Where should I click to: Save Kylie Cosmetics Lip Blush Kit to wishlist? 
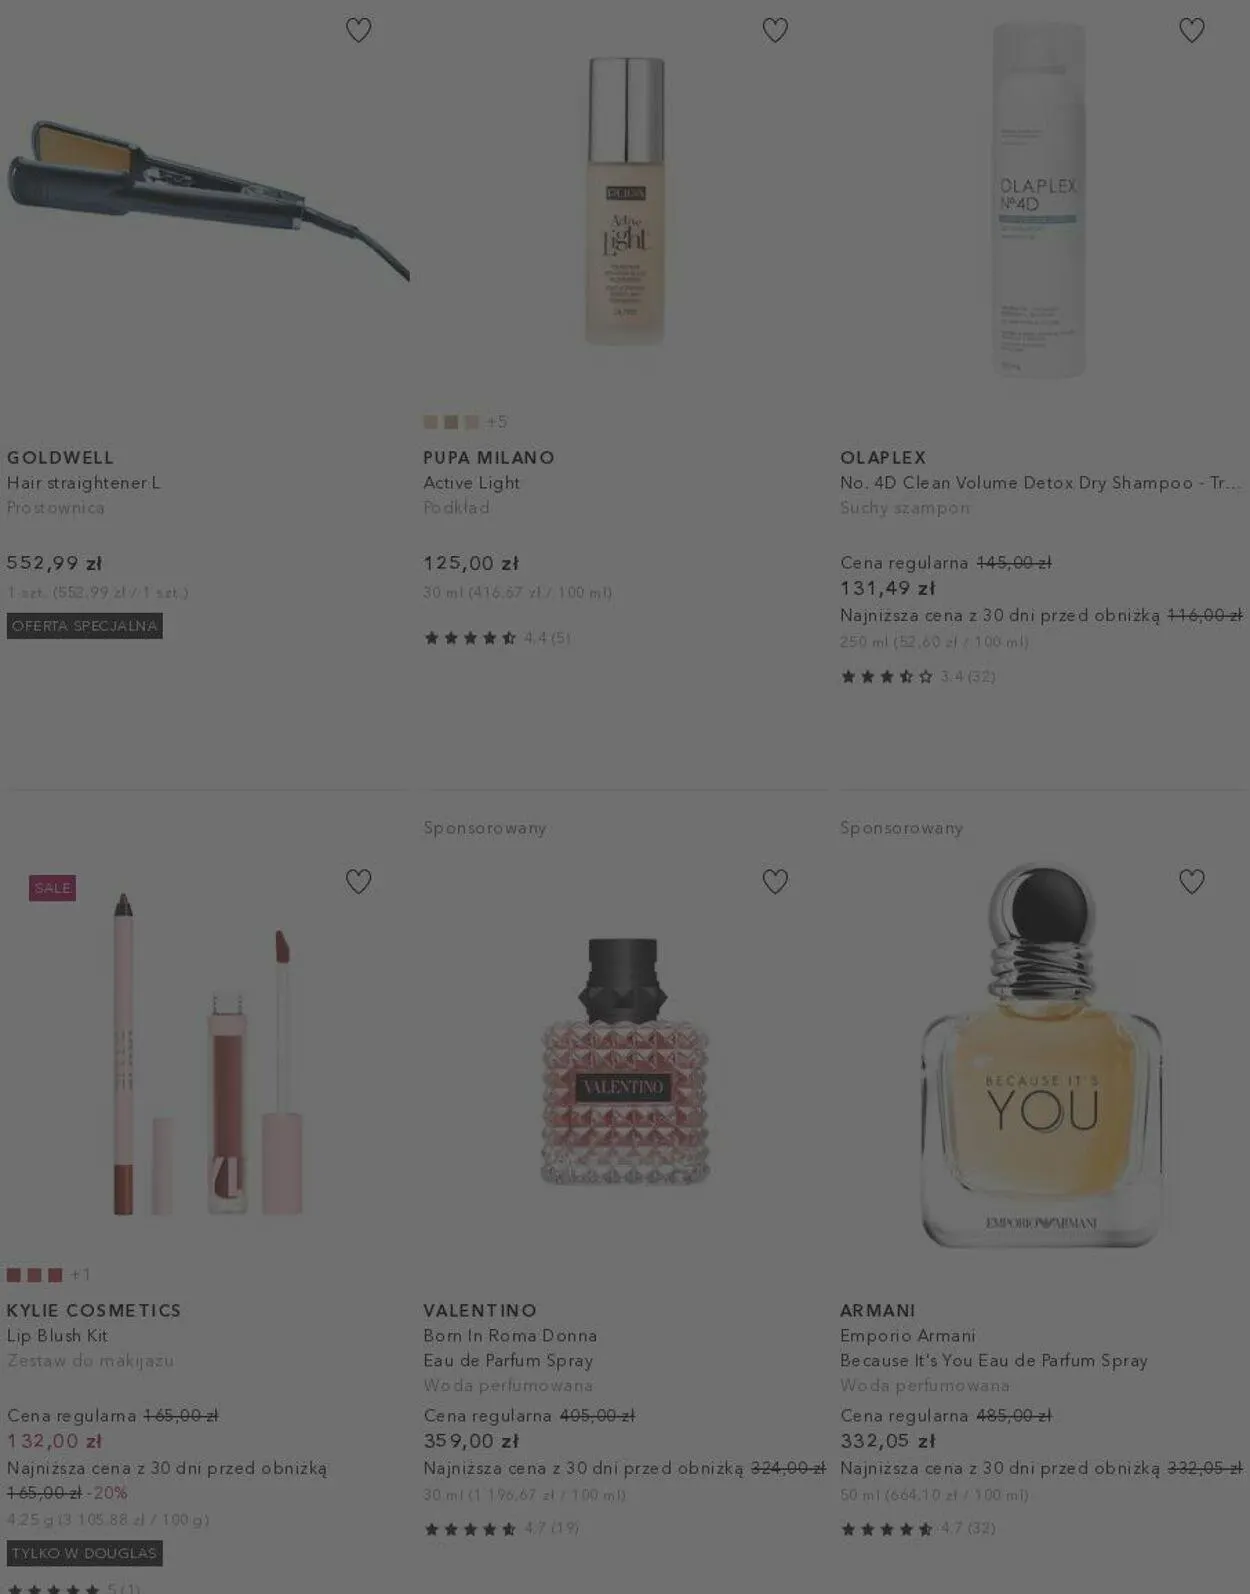358,881
